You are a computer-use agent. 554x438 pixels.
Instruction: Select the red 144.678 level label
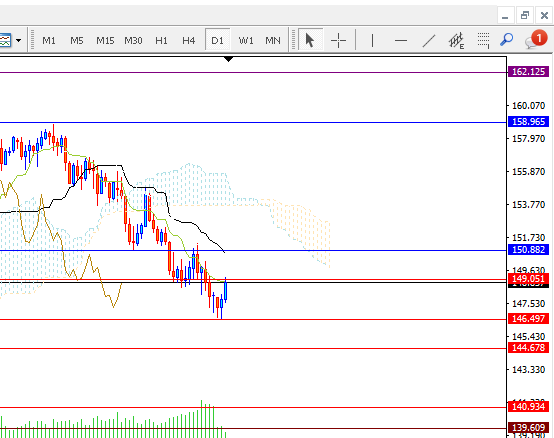click(529, 348)
